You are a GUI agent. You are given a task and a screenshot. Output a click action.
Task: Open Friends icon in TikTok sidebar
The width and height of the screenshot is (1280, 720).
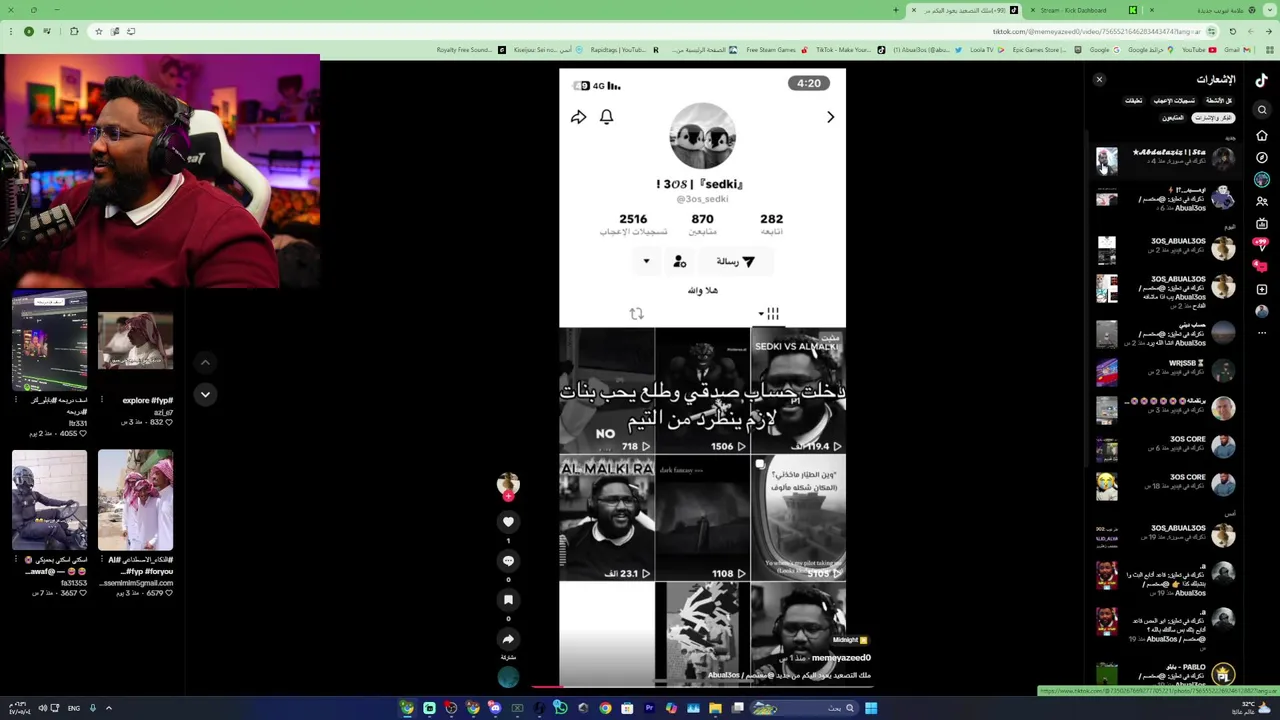click(x=1262, y=201)
